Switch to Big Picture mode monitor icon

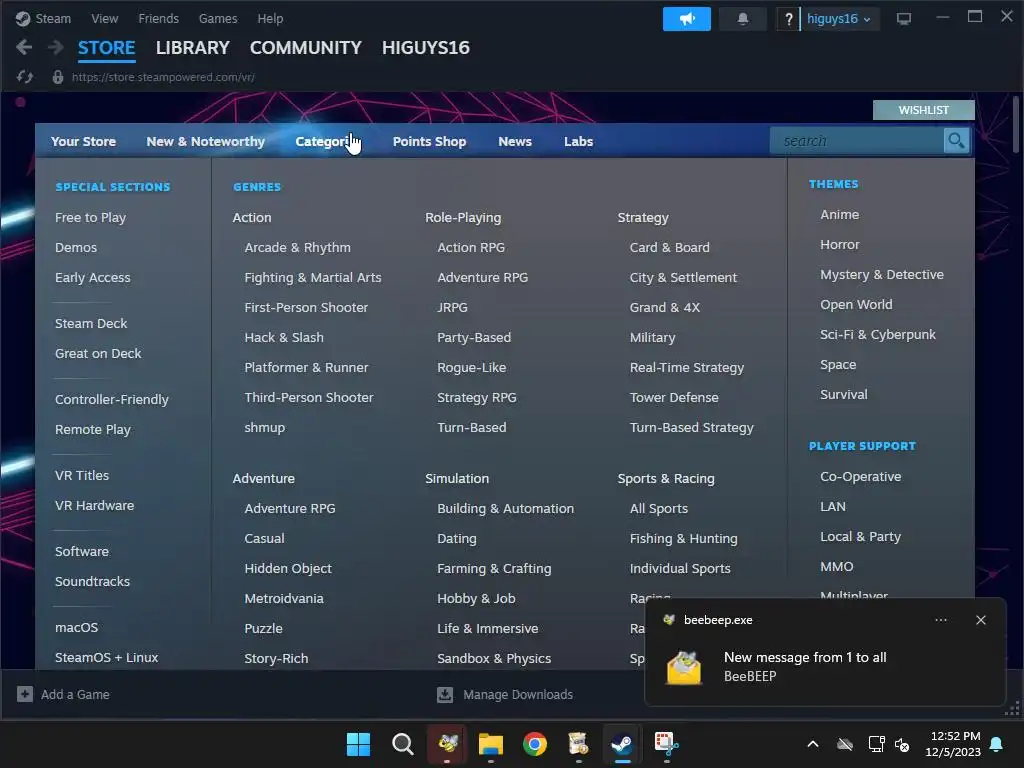tap(904, 19)
